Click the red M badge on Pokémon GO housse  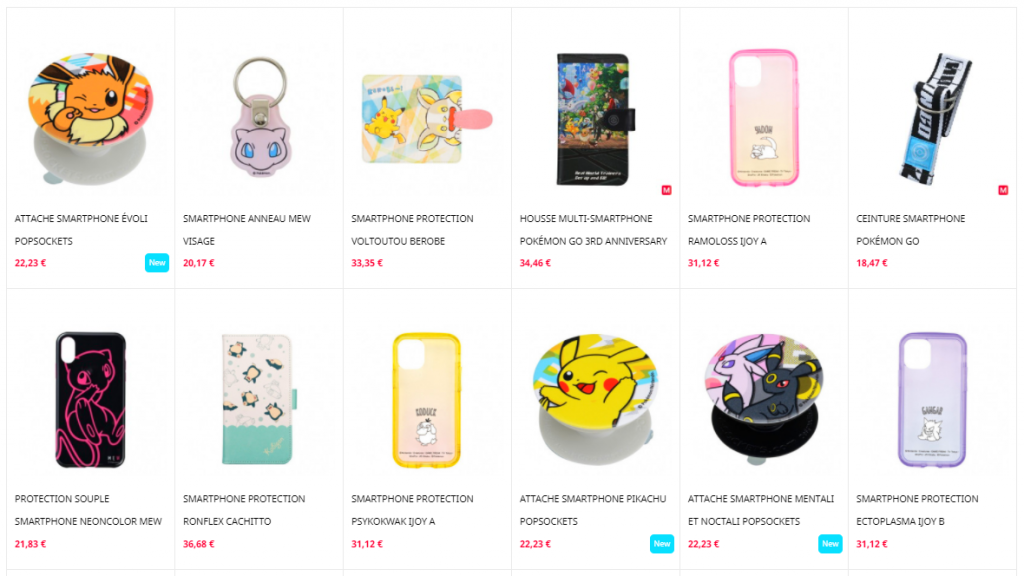tap(666, 190)
